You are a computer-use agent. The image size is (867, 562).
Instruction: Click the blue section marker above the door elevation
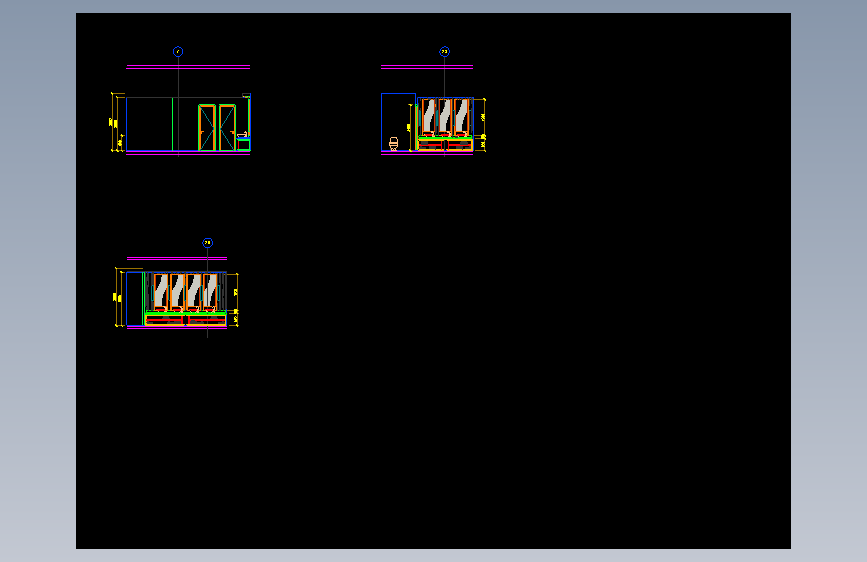[x=178, y=51]
